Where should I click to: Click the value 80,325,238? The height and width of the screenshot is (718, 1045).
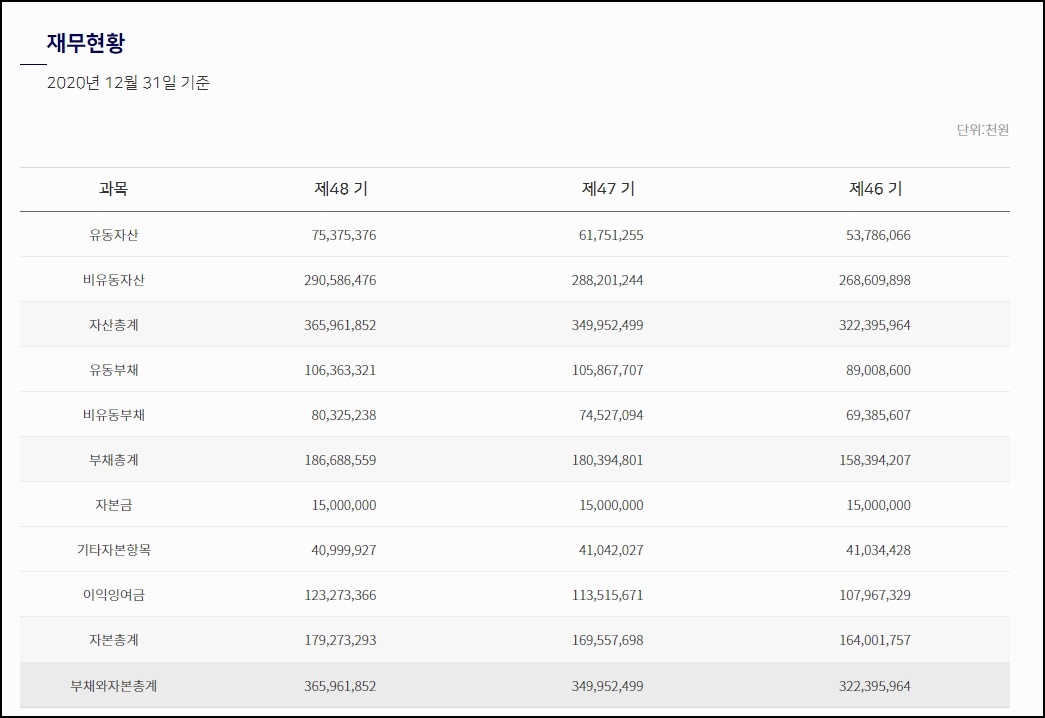(344, 415)
